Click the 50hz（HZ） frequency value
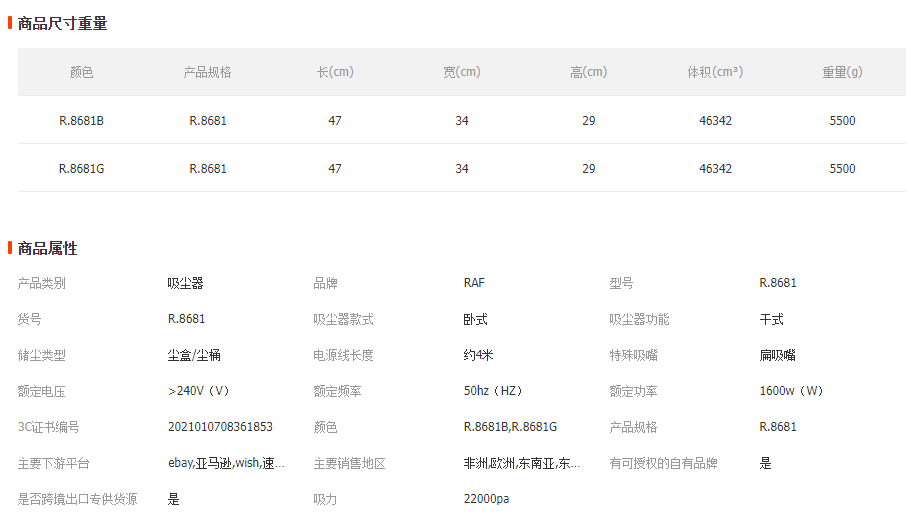 pyautogui.click(x=493, y=390)
